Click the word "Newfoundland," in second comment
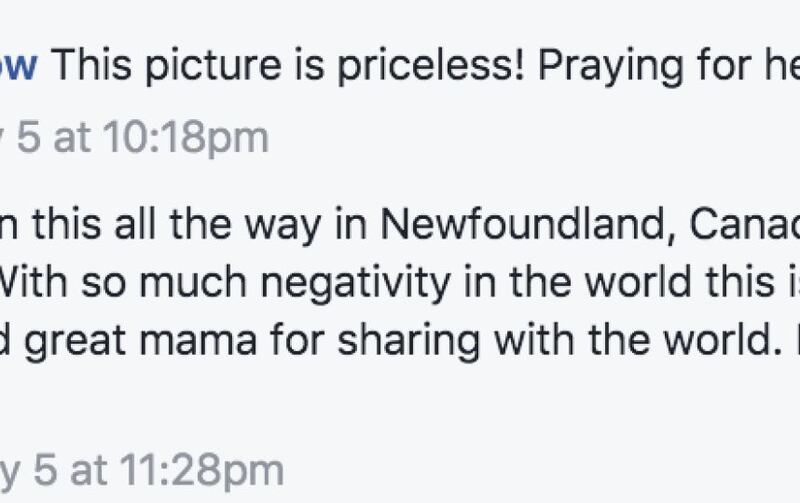This screenshot has width=800, height=503. tap(529, 225)
